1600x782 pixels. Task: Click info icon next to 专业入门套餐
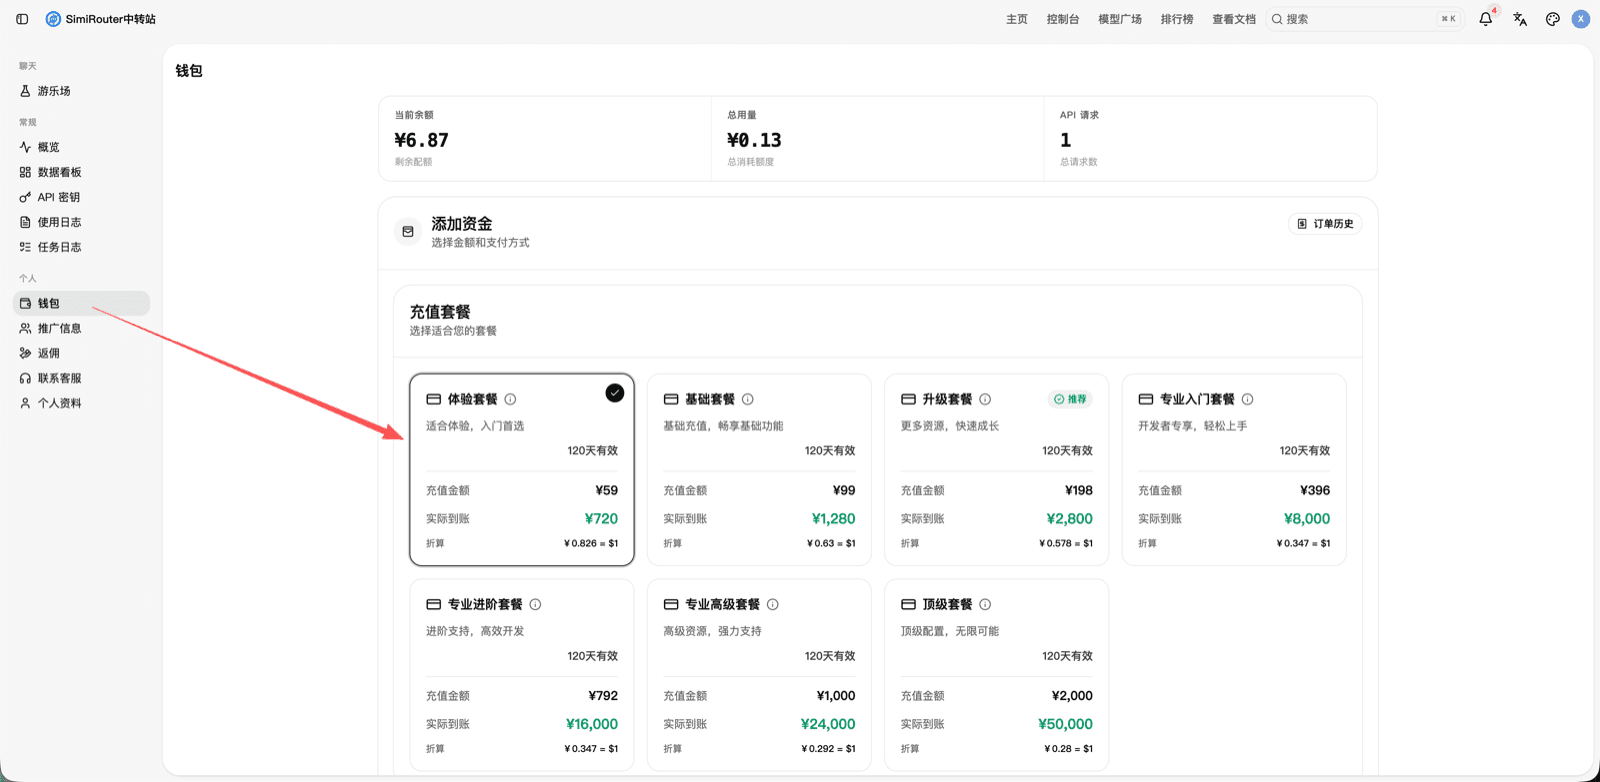pyautogui.click(x=1248, y=399)
